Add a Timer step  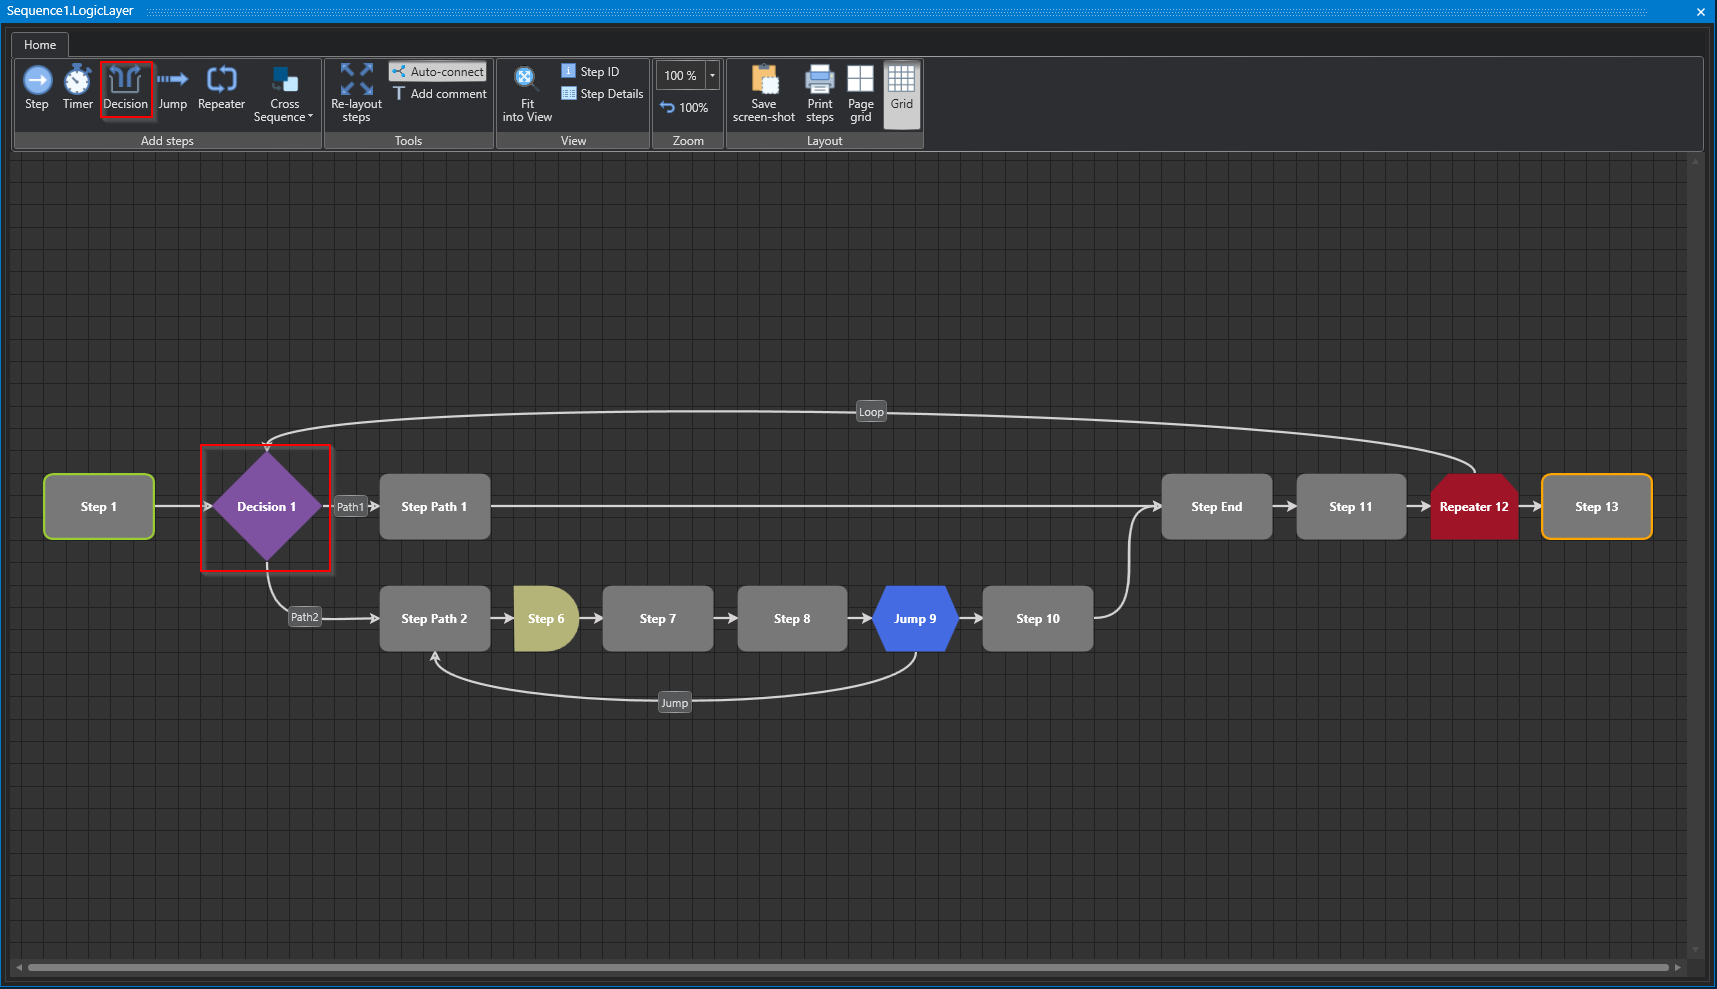[x=78, y=88]
